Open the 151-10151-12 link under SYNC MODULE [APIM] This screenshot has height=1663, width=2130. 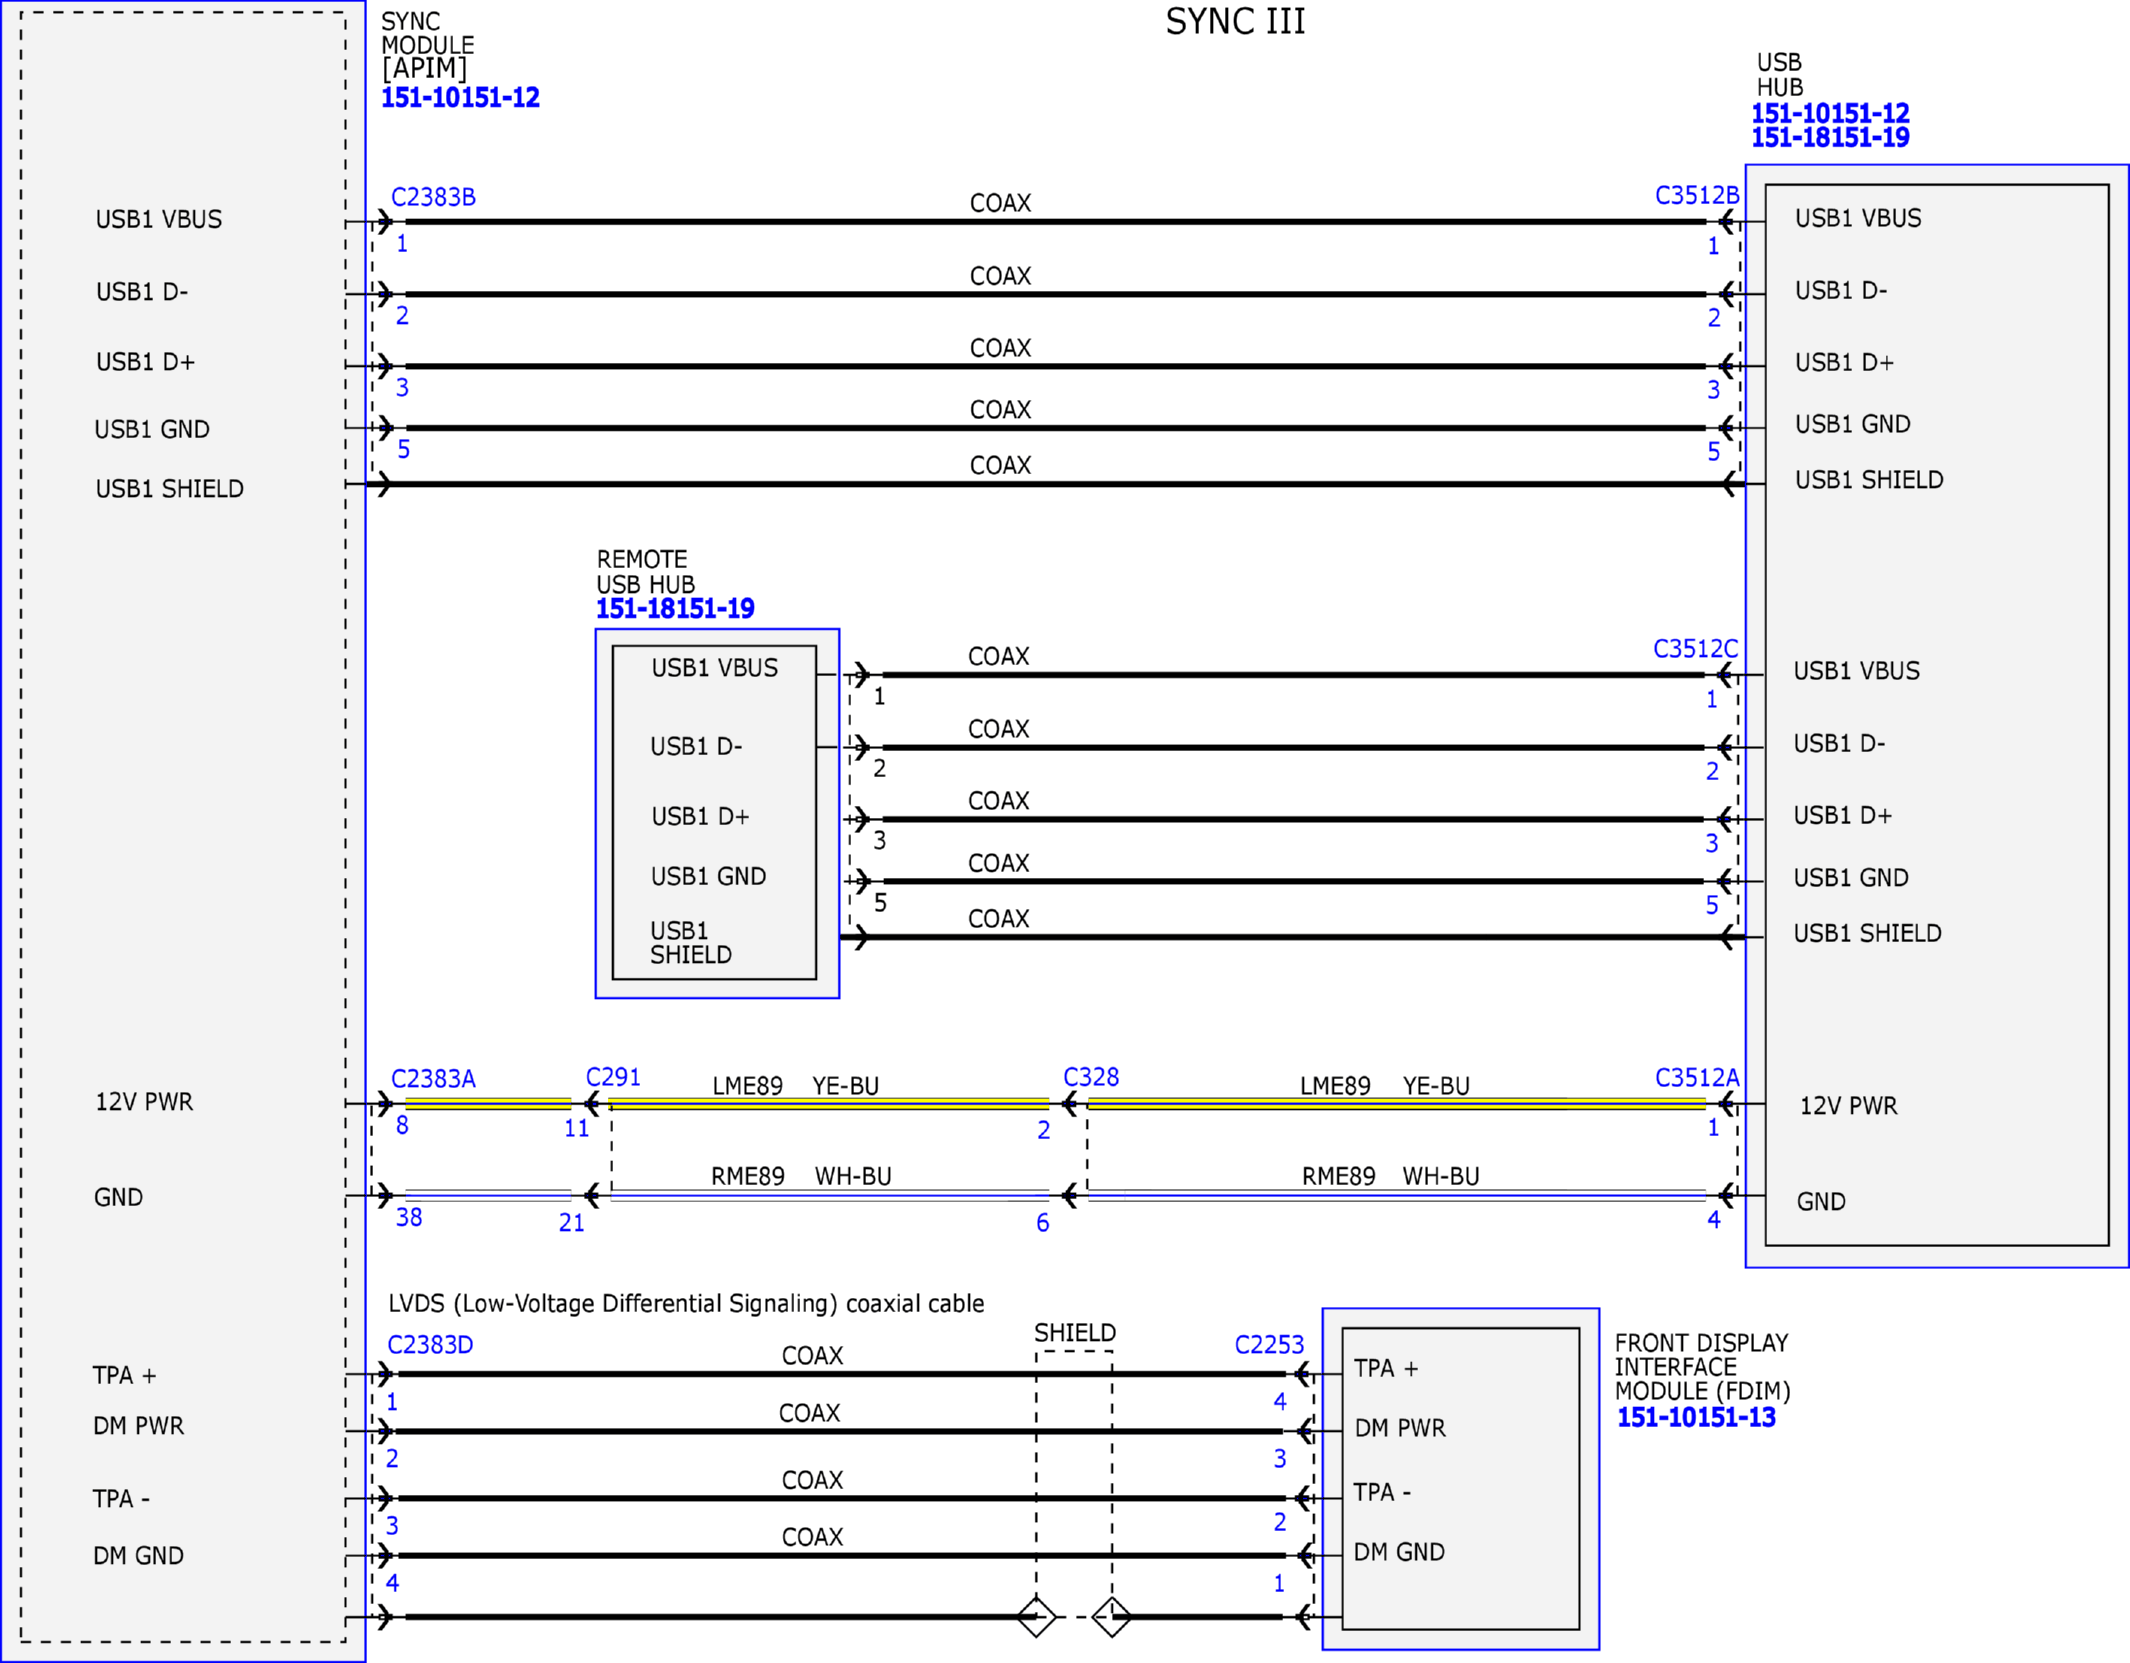(x=460, y=97)
